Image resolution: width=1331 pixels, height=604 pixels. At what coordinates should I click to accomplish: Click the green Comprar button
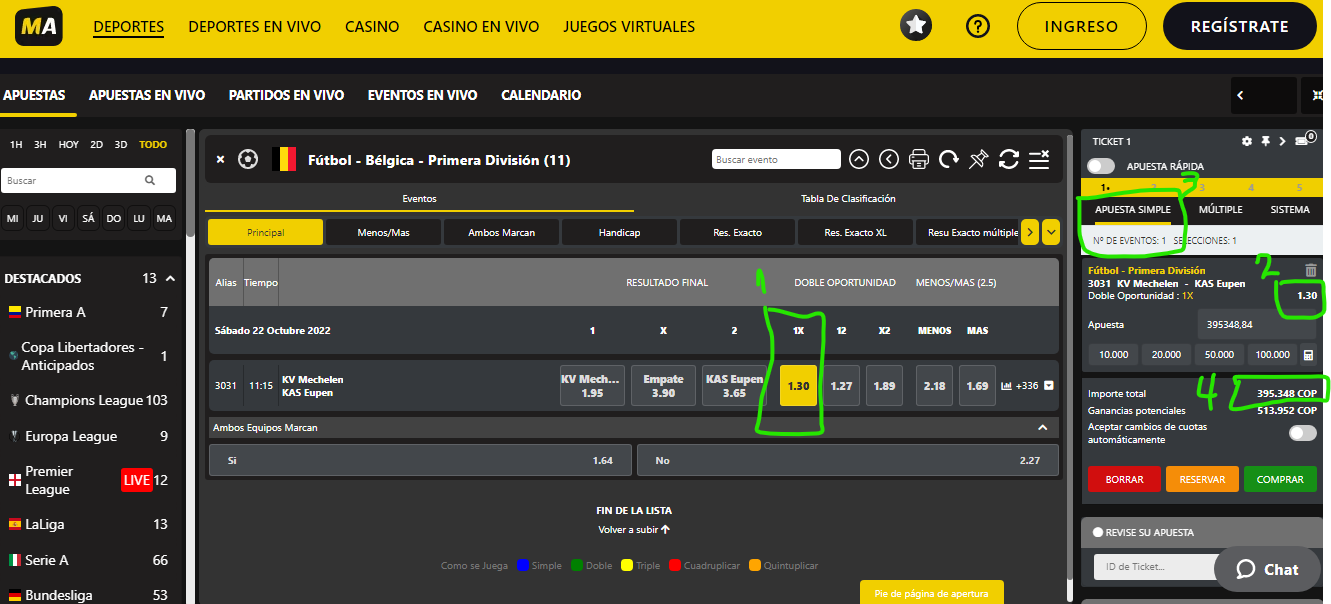coord(1280,479)
